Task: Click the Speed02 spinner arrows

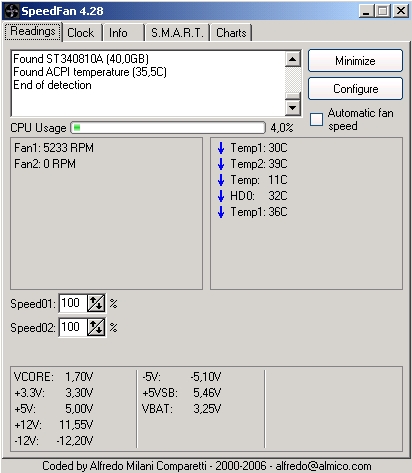Action: coord(96,327)
